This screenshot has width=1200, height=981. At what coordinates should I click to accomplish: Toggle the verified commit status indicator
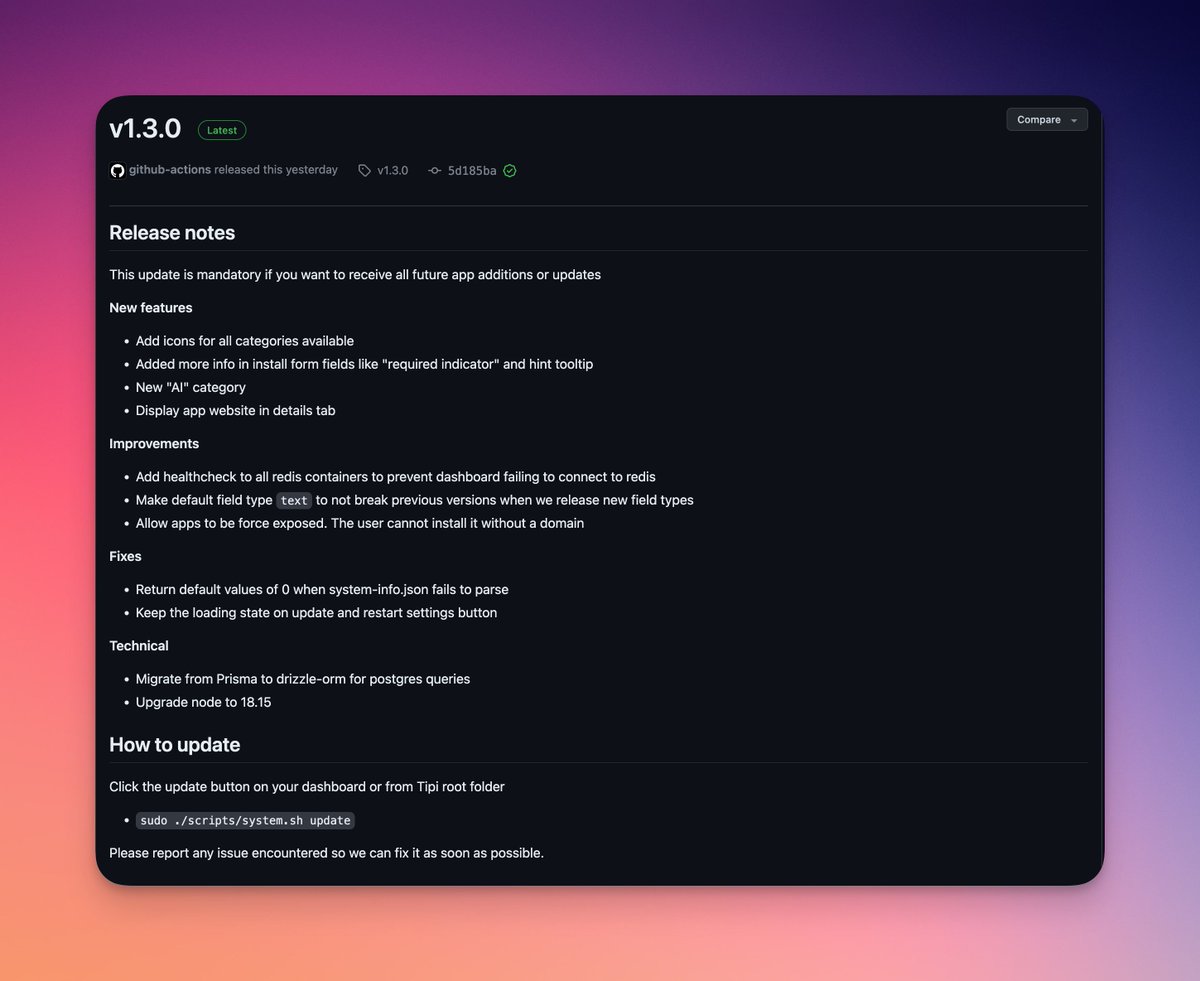[x=509, y=170]
